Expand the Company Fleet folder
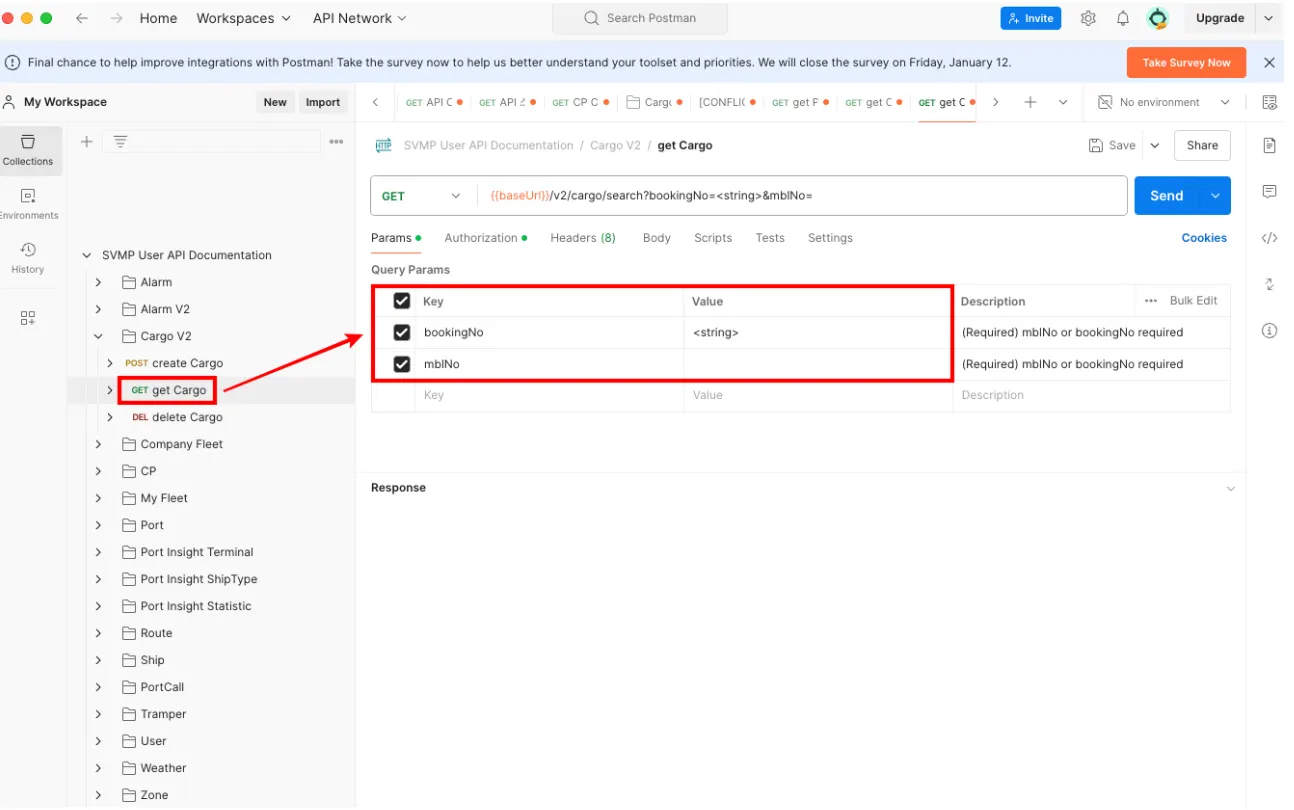Viewport: 1294px width, 810px height. click(98, 444)
